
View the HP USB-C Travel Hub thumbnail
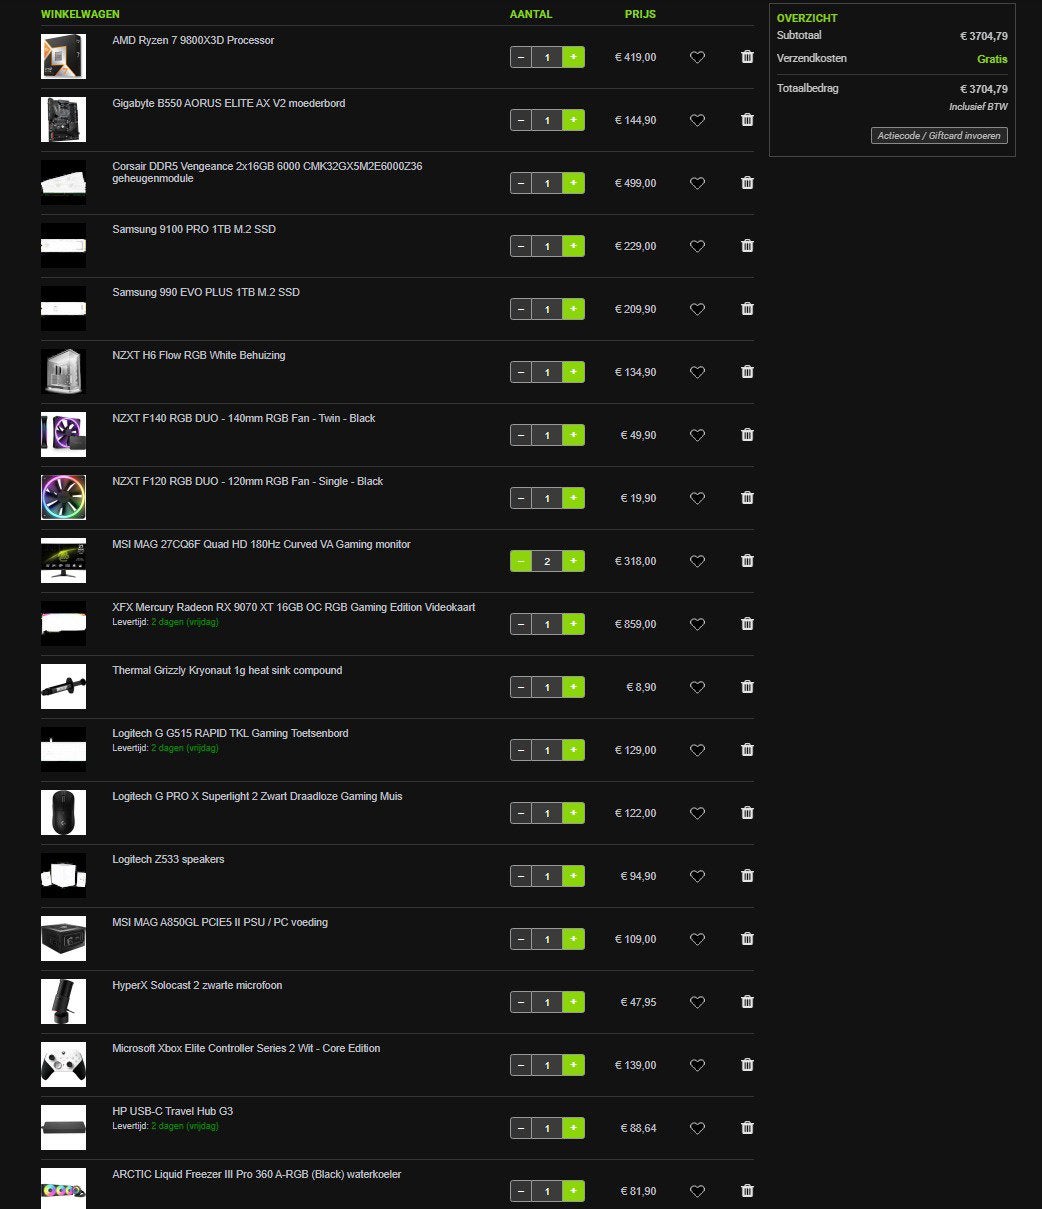pyautogui.click(x=63, y=1127)
